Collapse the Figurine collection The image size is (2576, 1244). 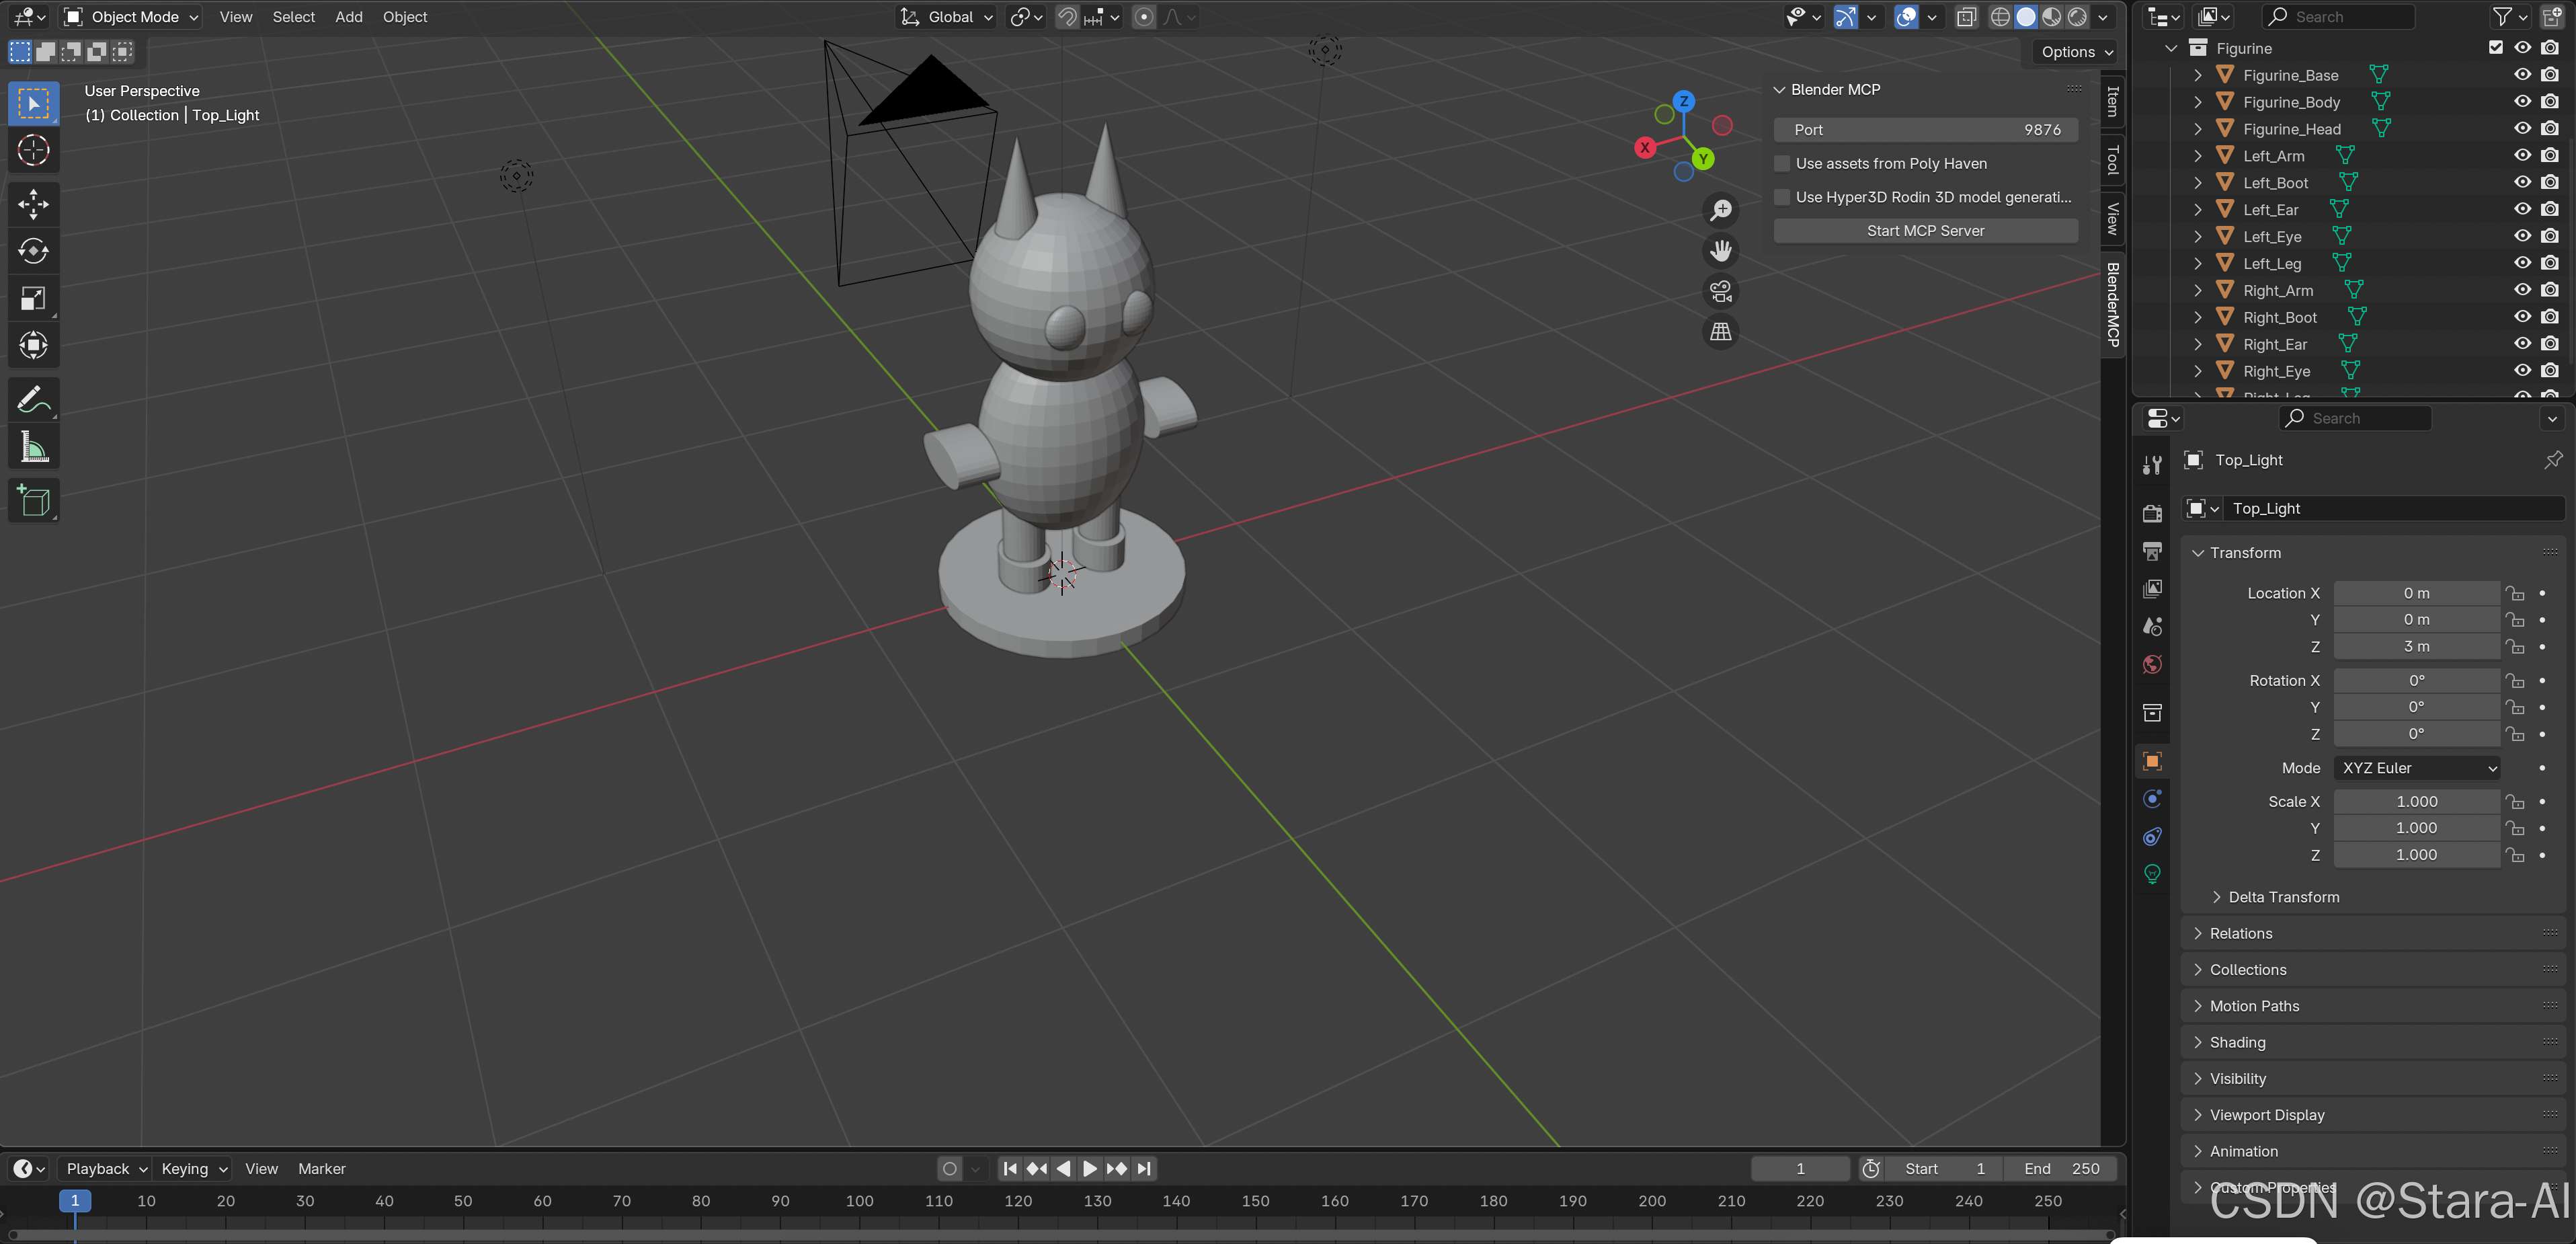pyautogui.click(x=2170, y=48)
